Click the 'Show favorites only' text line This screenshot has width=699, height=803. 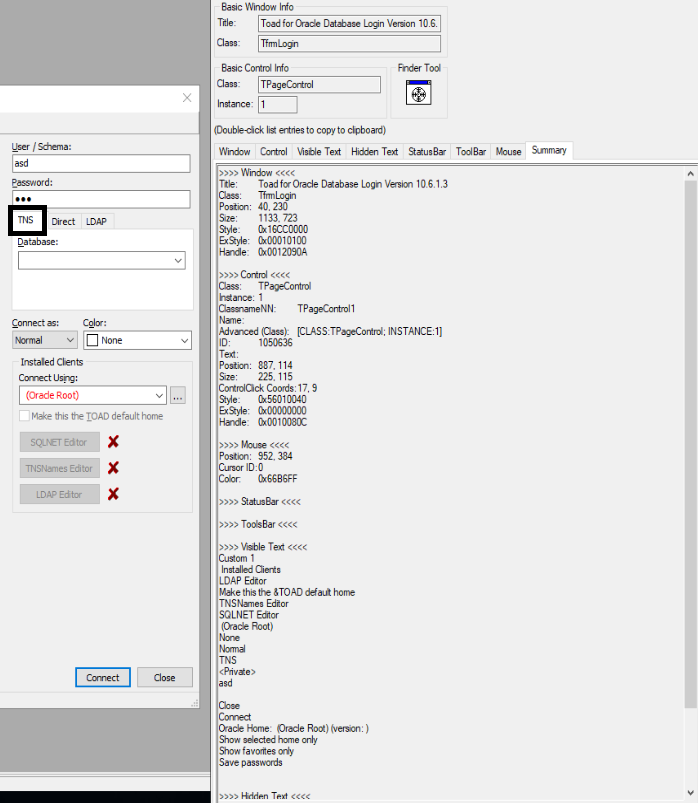click(256, 751)
